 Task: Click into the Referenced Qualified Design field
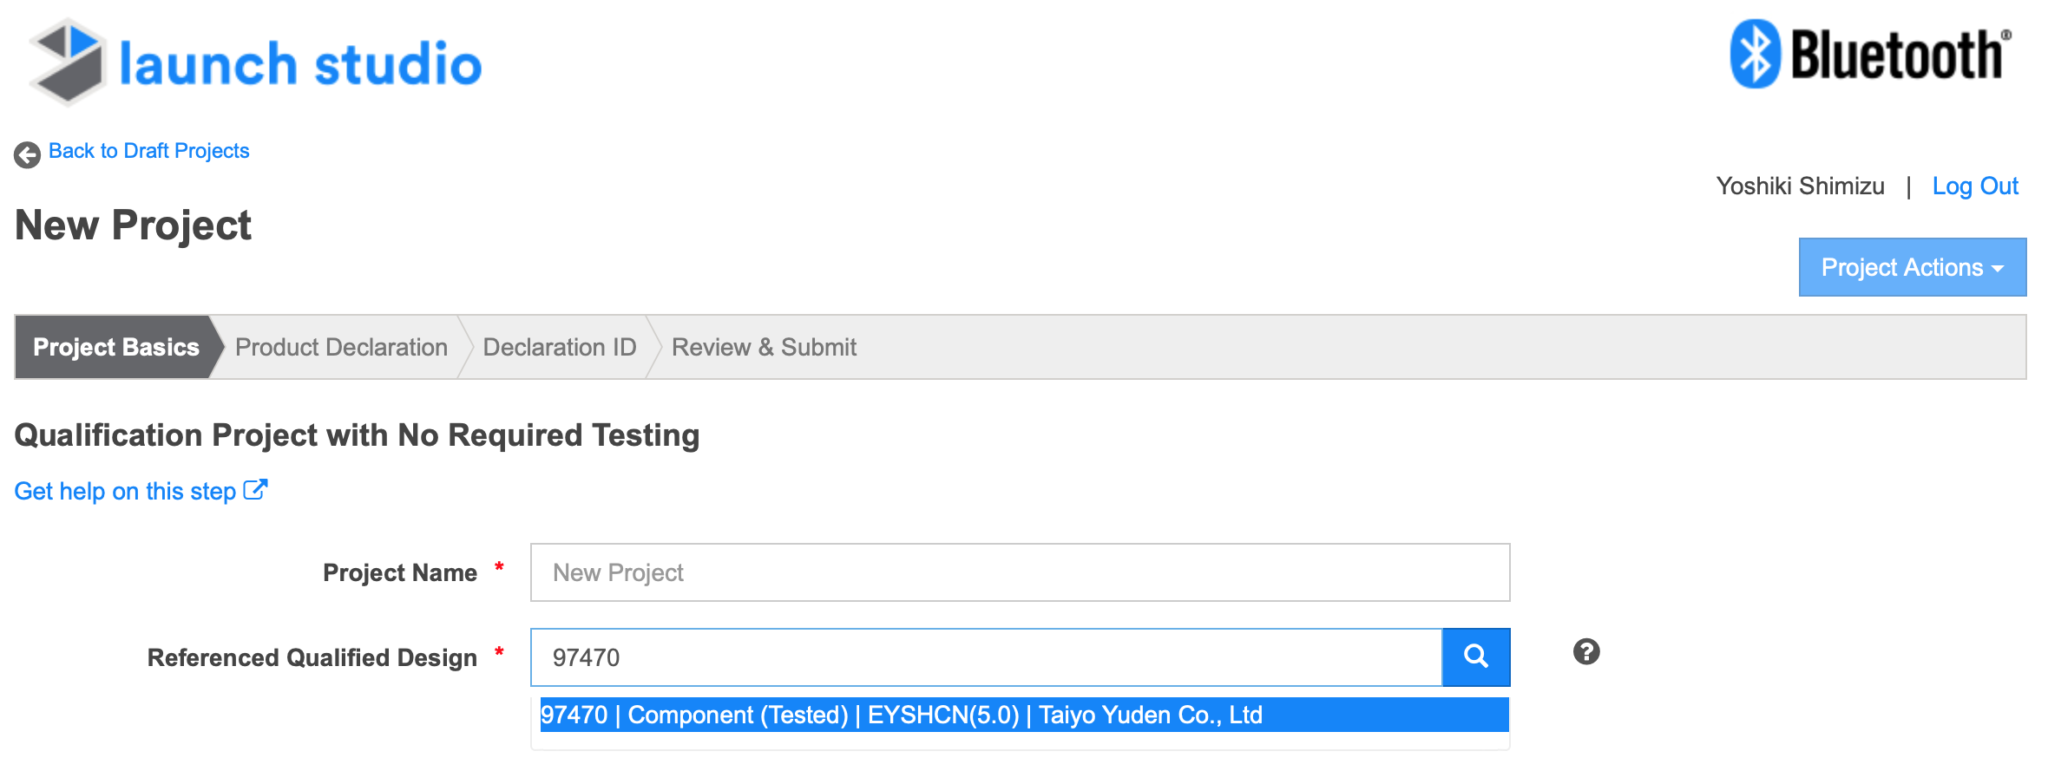pos(986,657)
